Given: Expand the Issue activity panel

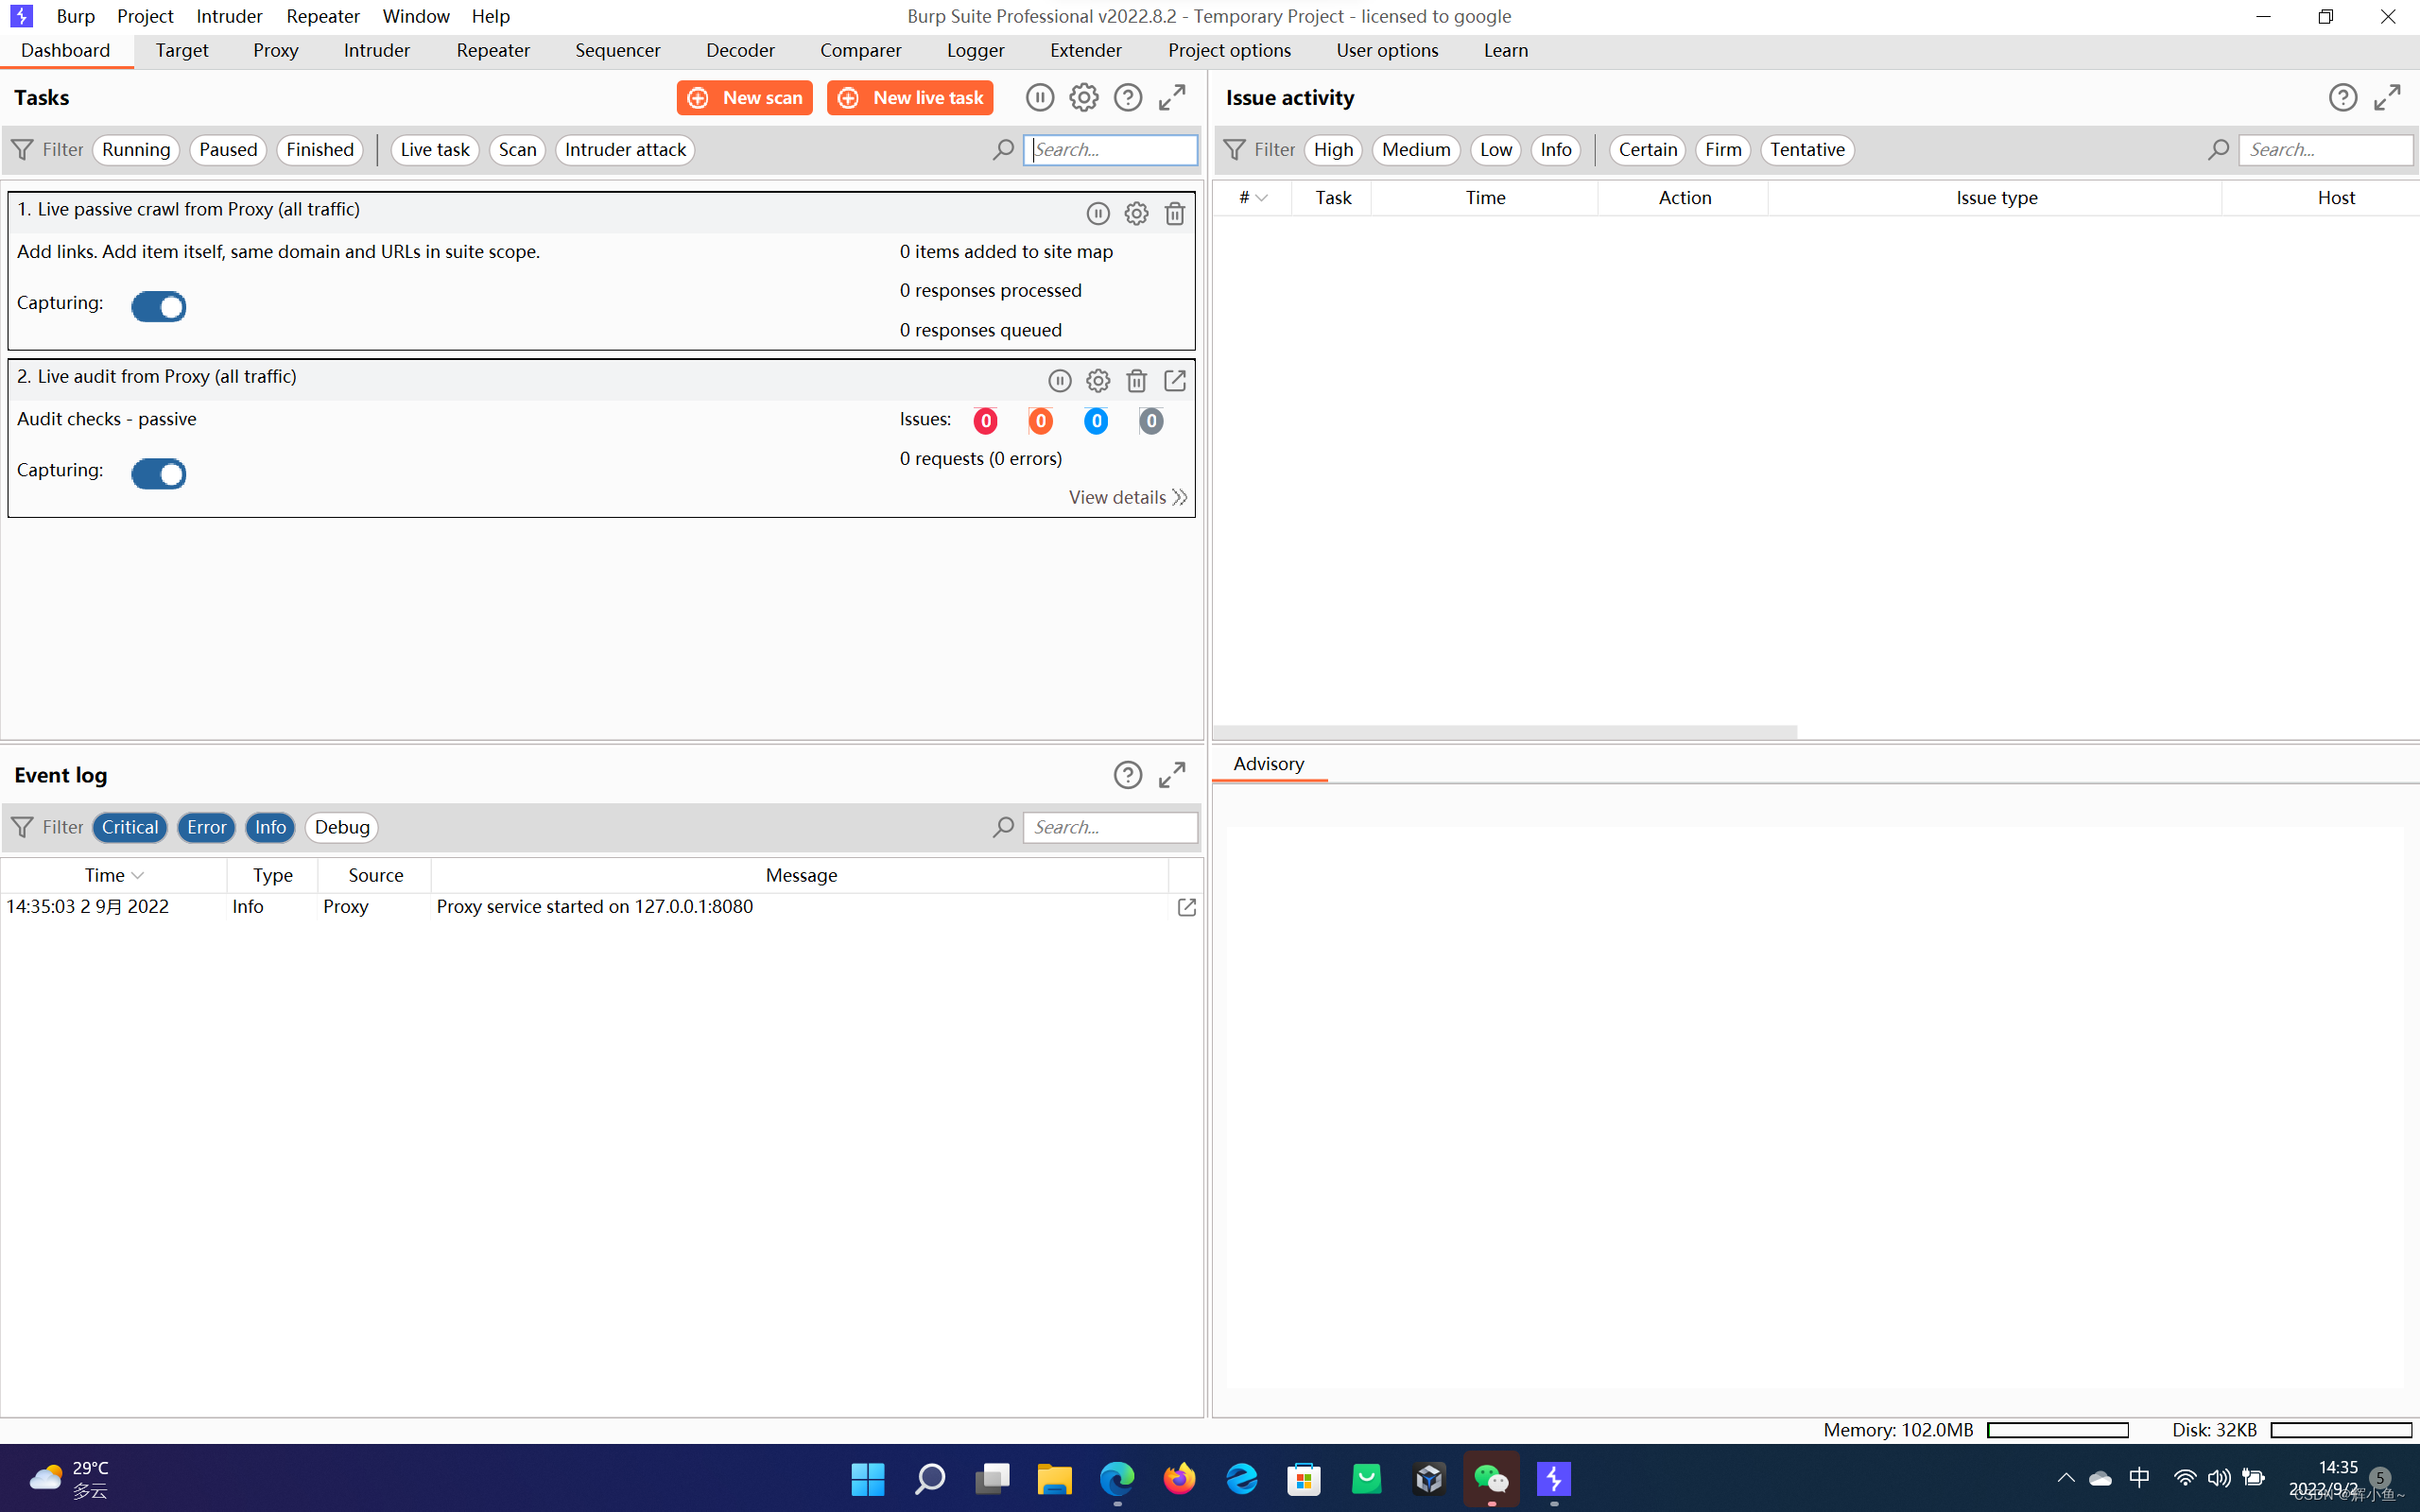Looking at the screenshot, I should coord(2386,97).
